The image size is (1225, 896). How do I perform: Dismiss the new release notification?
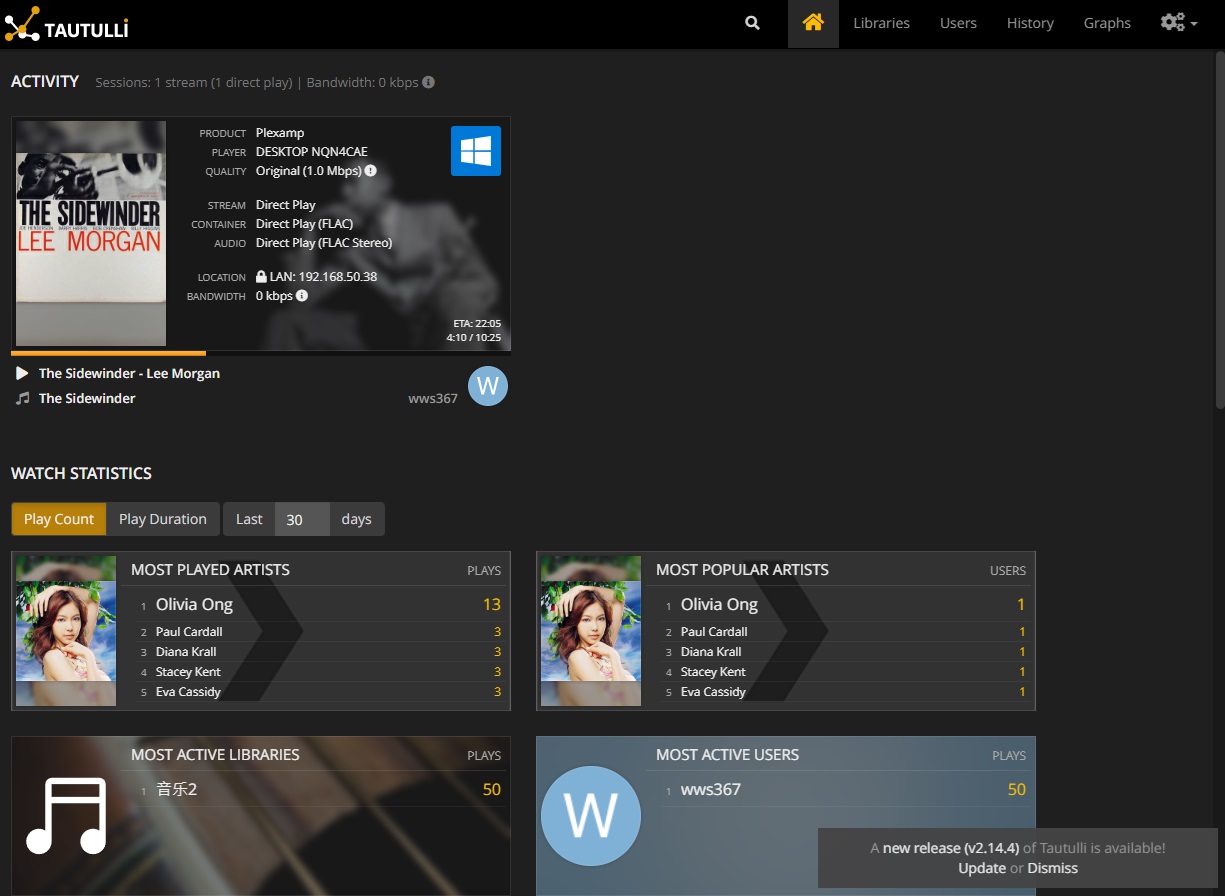click(x=1052, y=868)
